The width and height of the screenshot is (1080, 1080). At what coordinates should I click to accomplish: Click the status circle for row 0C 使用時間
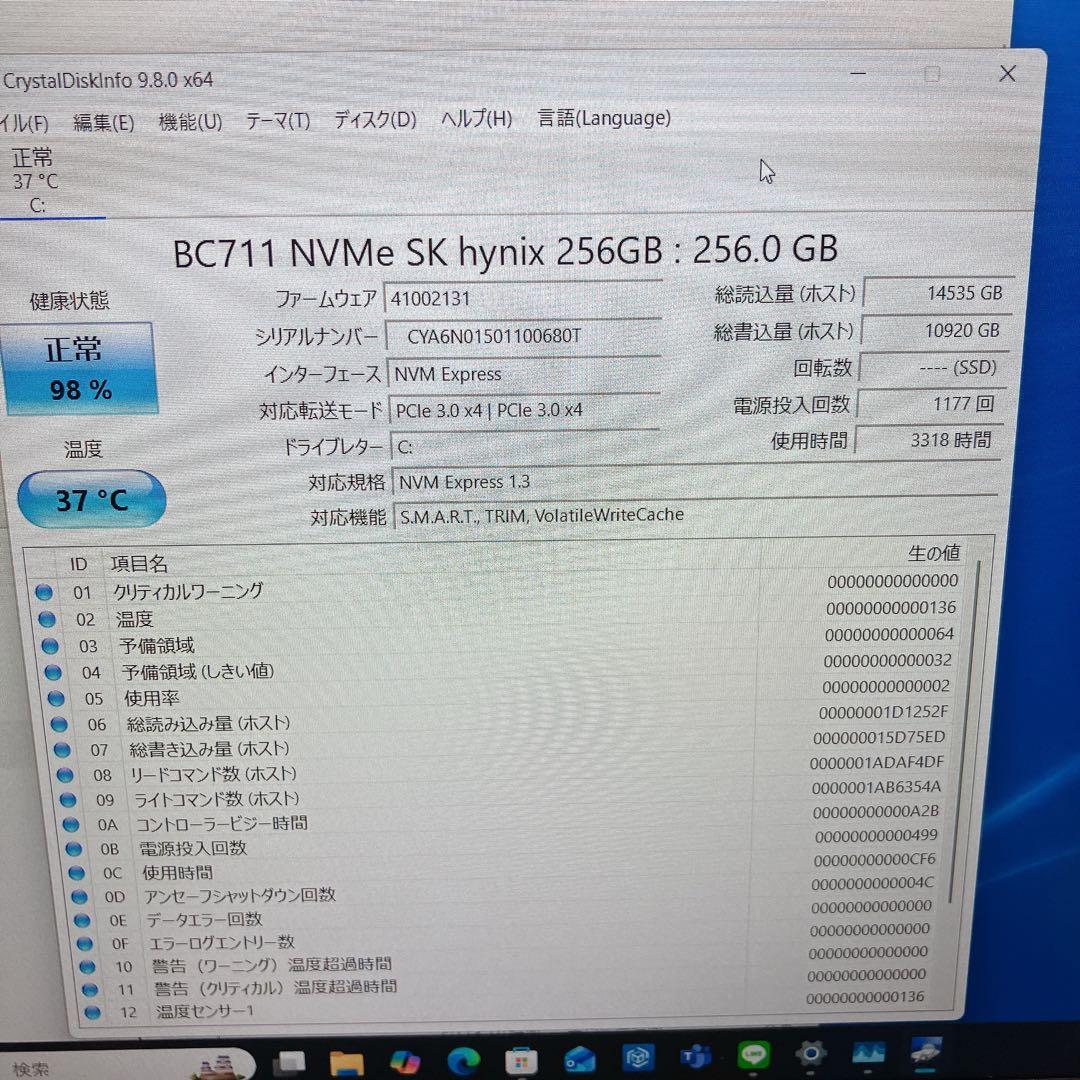point(76,873)
